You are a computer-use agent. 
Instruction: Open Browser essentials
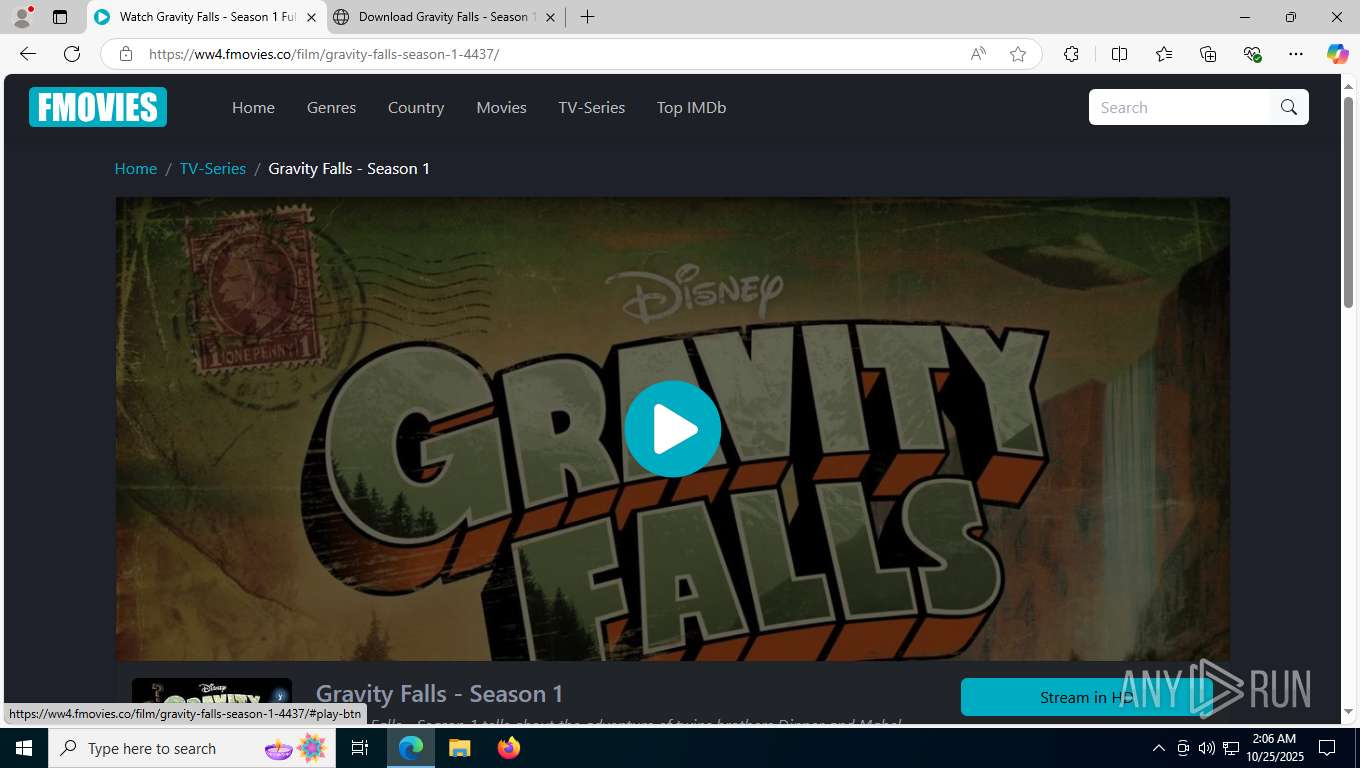1252,54
